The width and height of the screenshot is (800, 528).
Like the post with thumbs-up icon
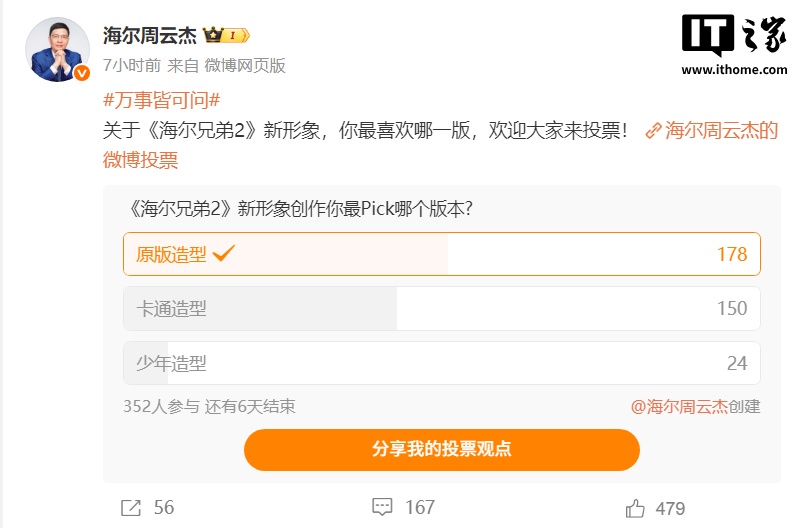(635, 508)
